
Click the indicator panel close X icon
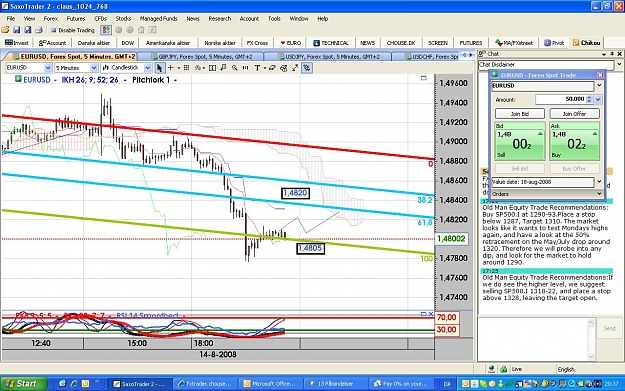point(430,314)
